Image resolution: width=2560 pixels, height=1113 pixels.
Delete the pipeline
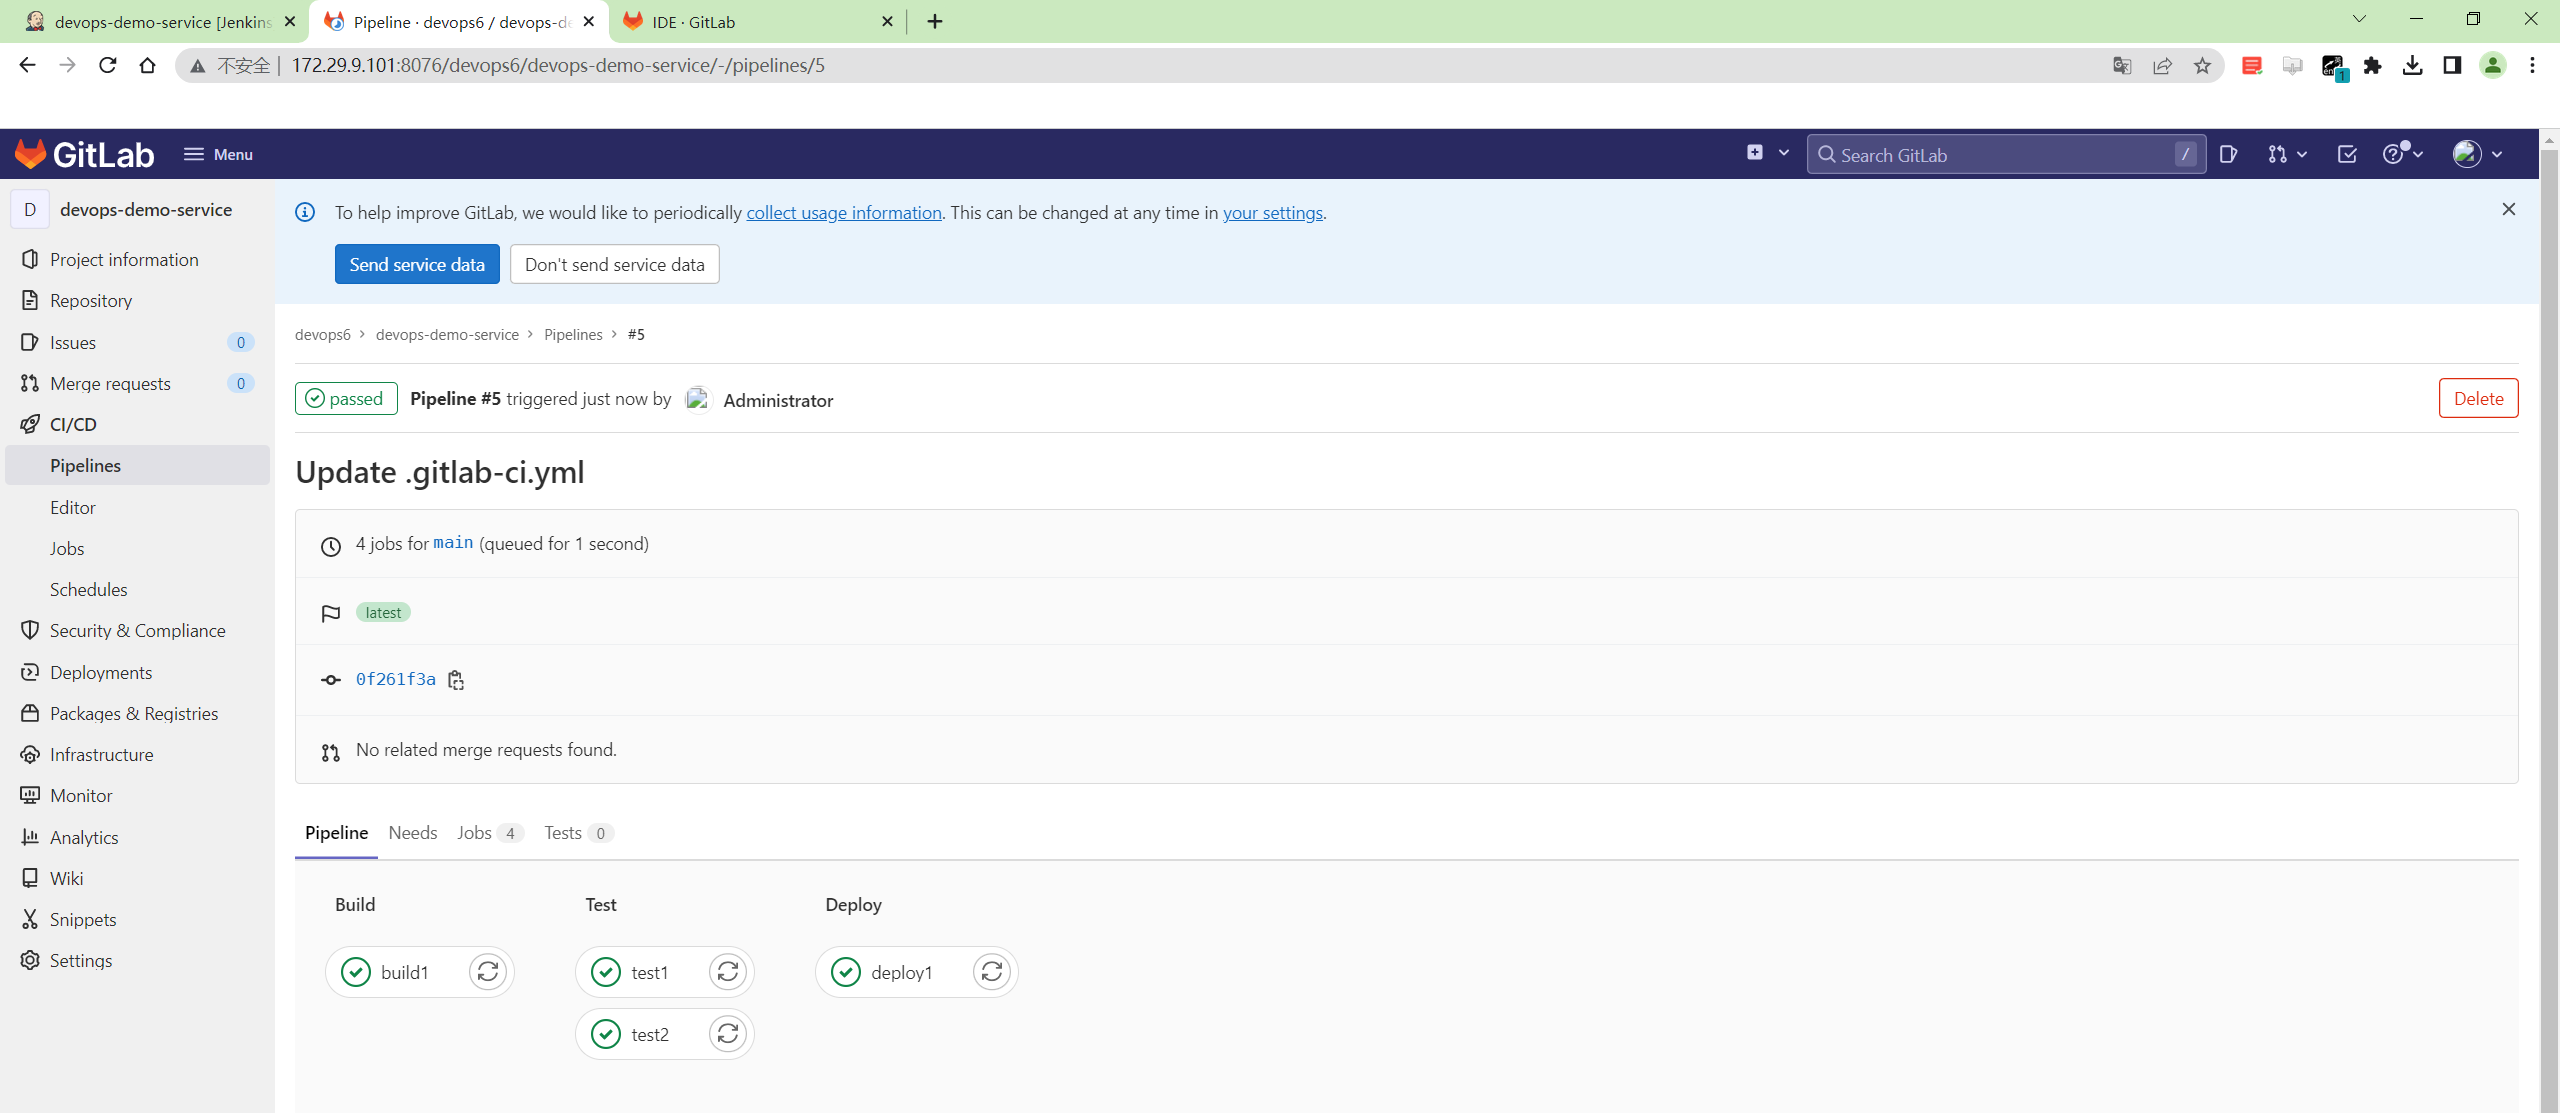click(x=2478, y=398)
